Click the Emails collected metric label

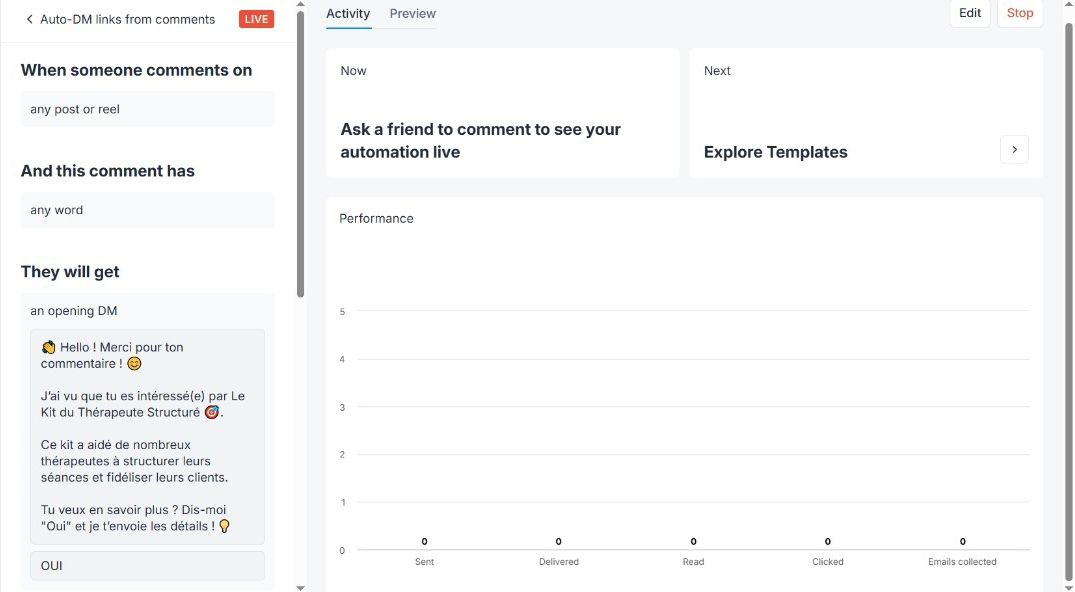click(962, 562)
